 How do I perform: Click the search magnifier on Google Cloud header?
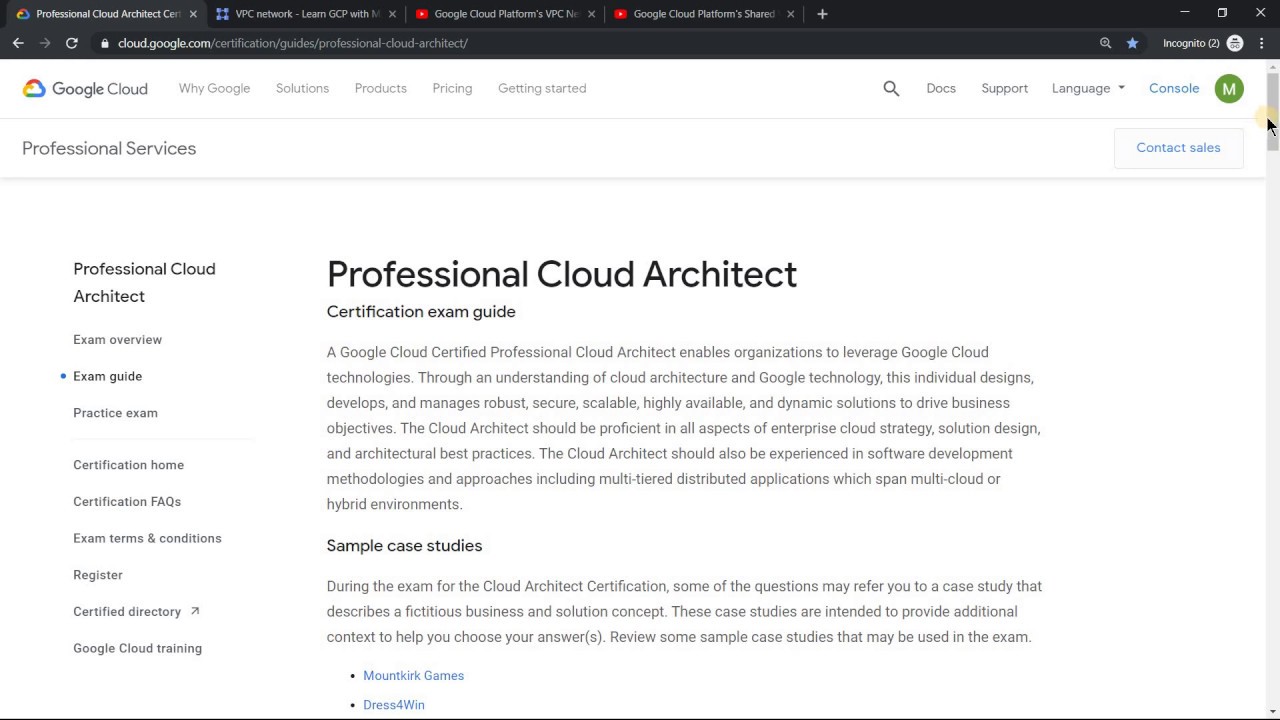click(x=891, y=88)
